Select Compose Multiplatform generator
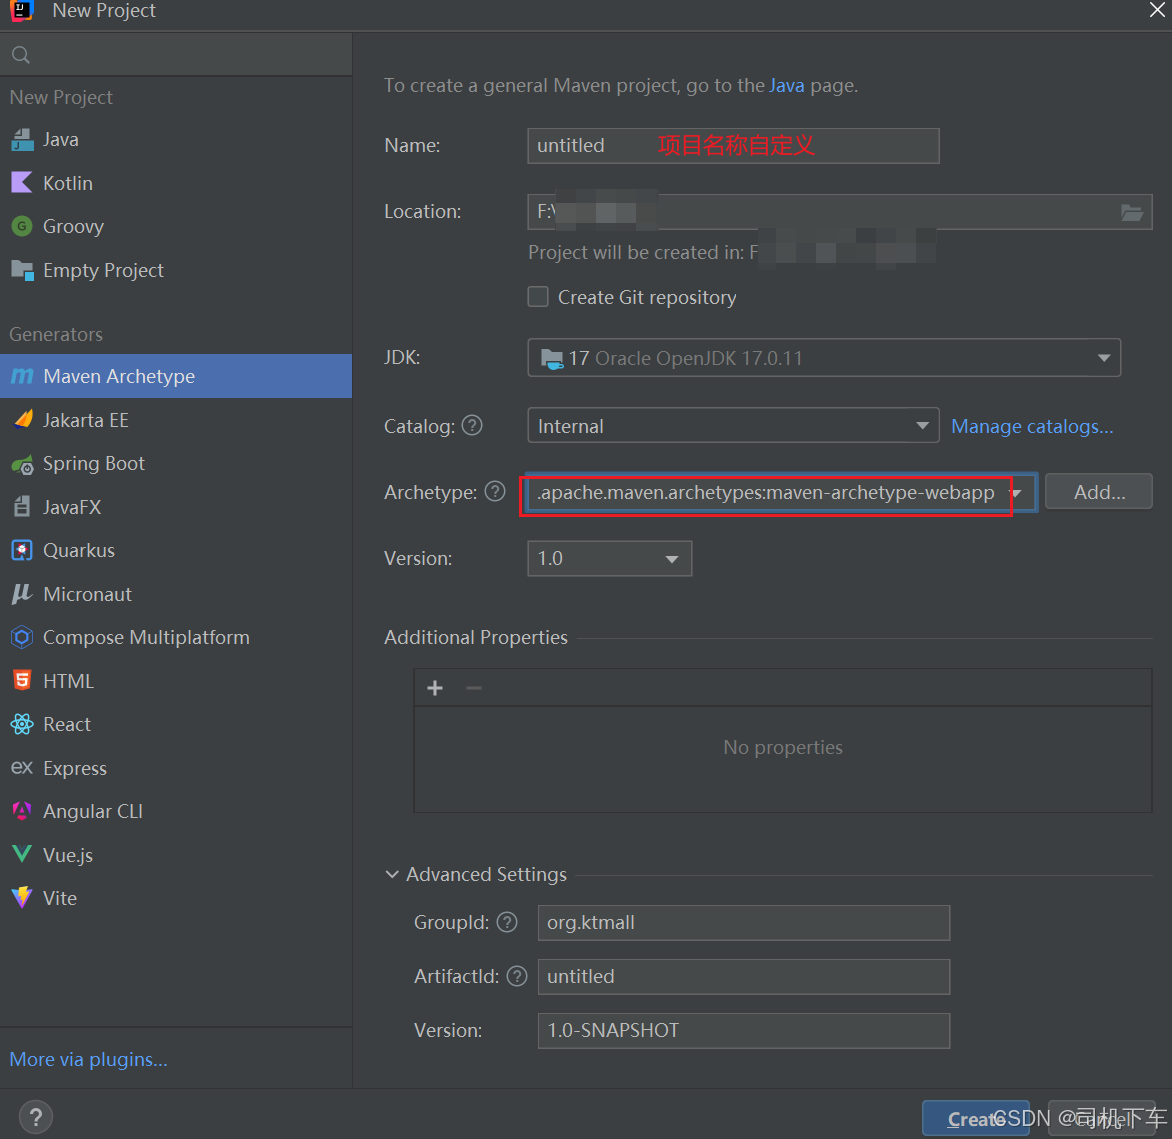This screenshot has width=1172, height=1139. pyautogui.click(x=176, y=638)
